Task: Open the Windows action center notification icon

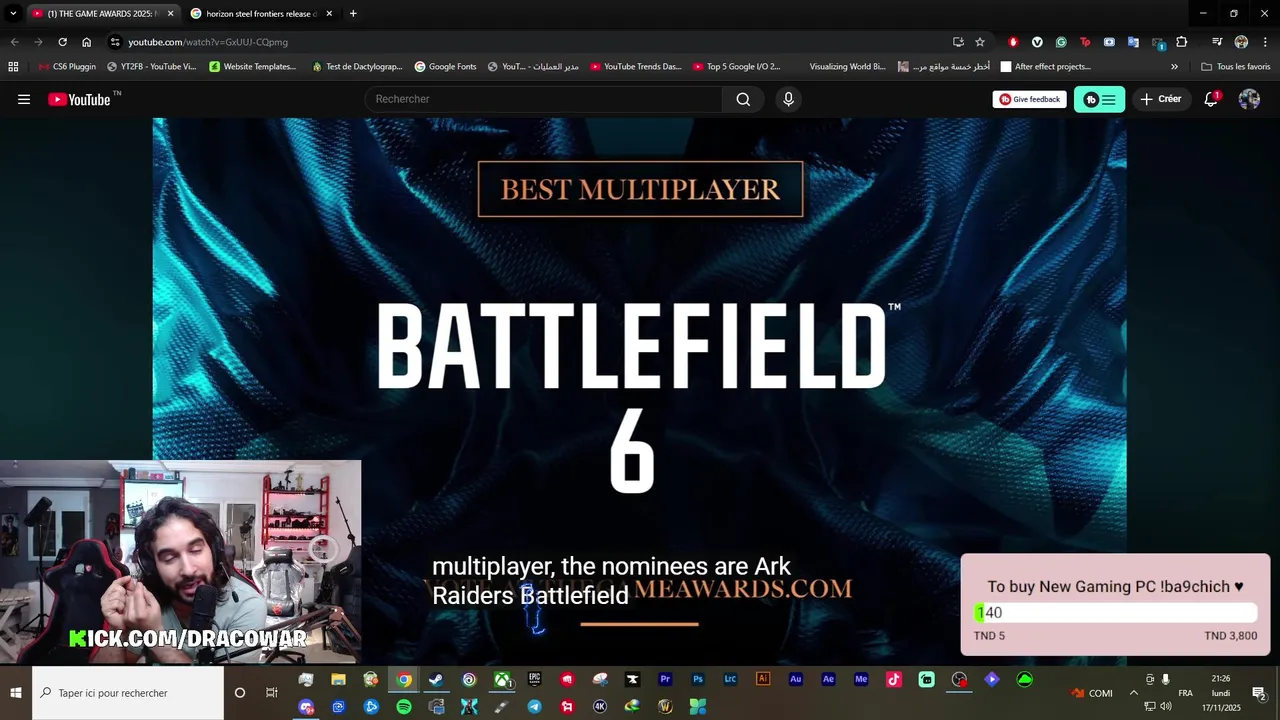Action: pos(1259,693)
